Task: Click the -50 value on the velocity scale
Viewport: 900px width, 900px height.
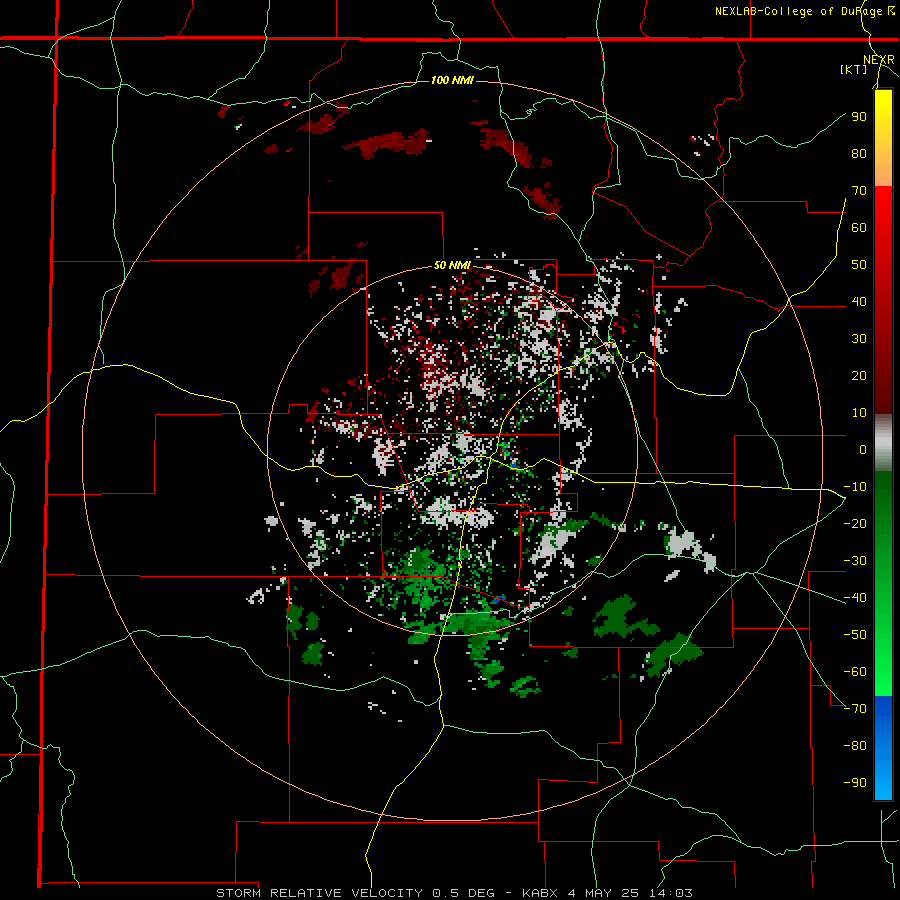Action: (855, 635)
